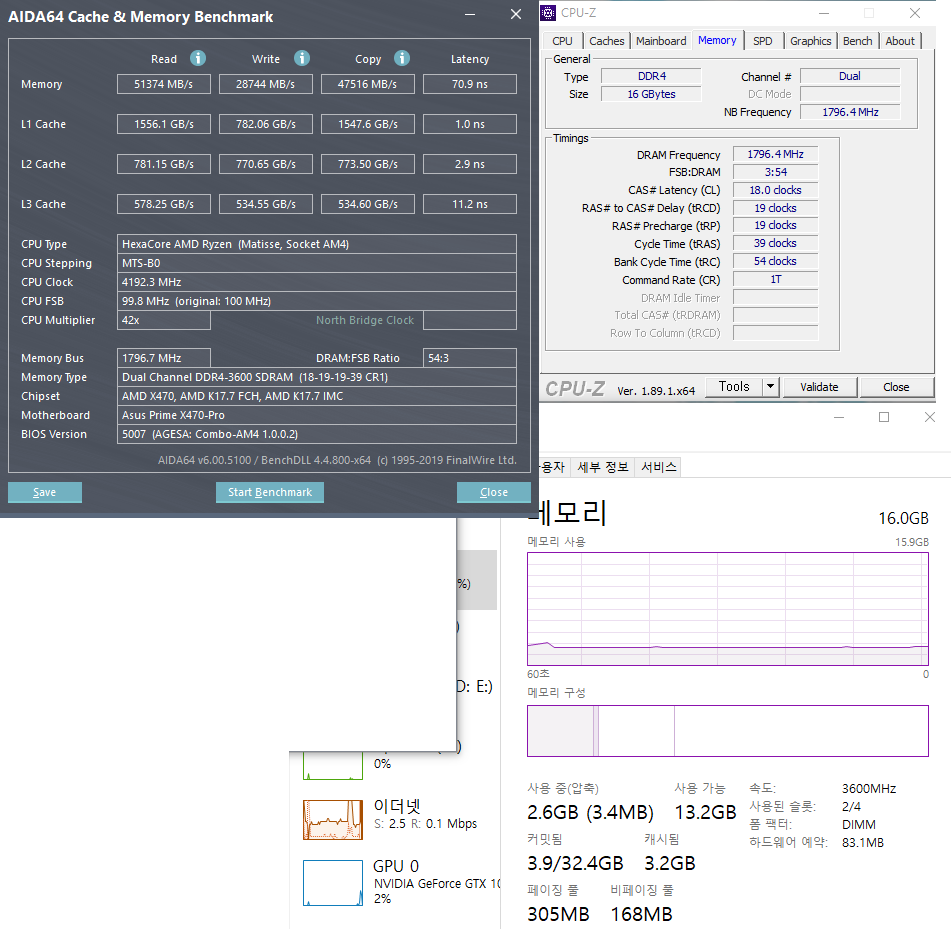
Task: Click the CPU-Z application icon in title bar
Action: click(548, 13)
